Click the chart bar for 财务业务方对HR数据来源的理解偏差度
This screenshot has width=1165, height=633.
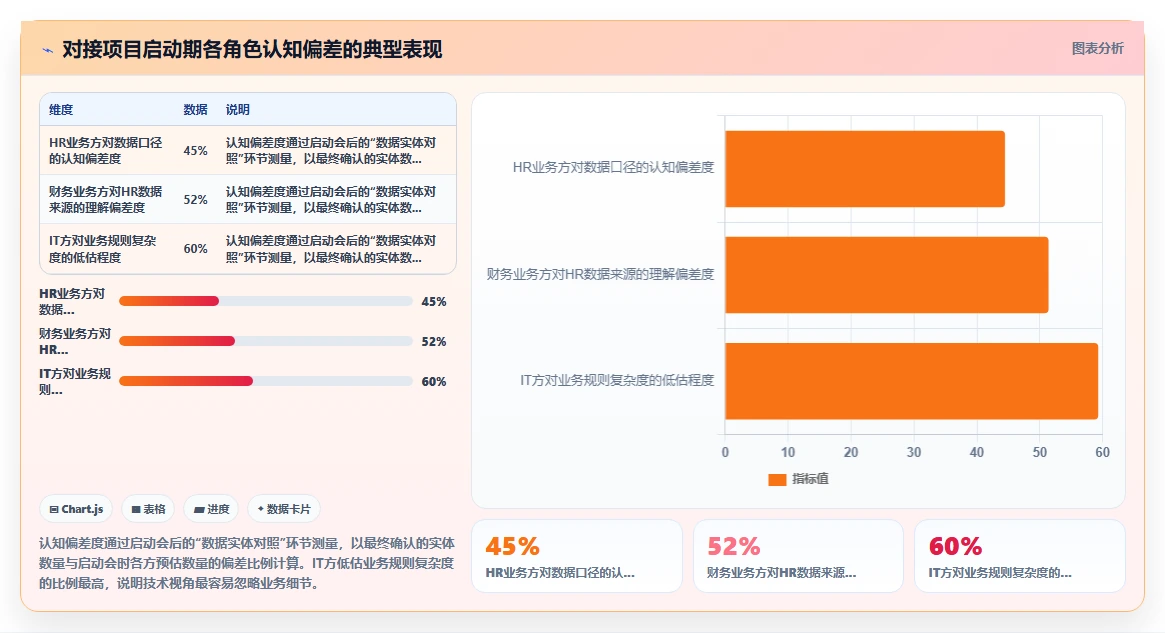[x=886, y=275]
